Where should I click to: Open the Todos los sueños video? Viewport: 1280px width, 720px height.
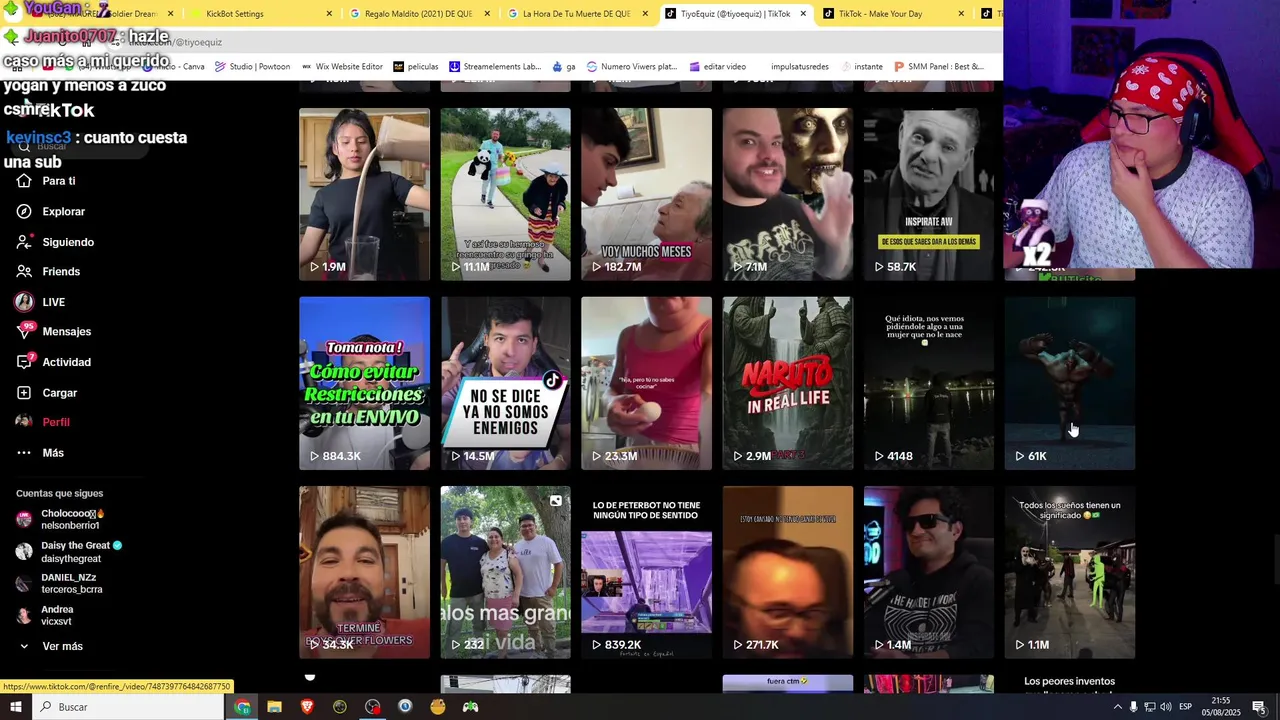coord(1070,572)
